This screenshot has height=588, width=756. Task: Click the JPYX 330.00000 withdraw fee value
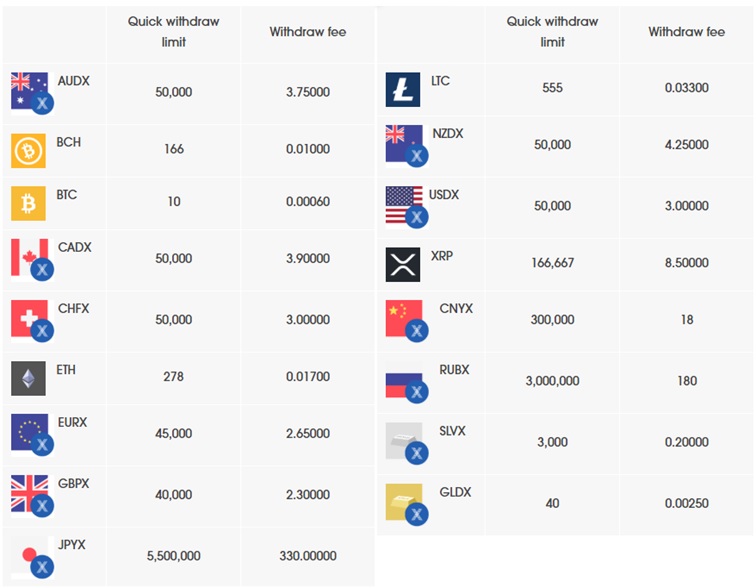(308, 556)
